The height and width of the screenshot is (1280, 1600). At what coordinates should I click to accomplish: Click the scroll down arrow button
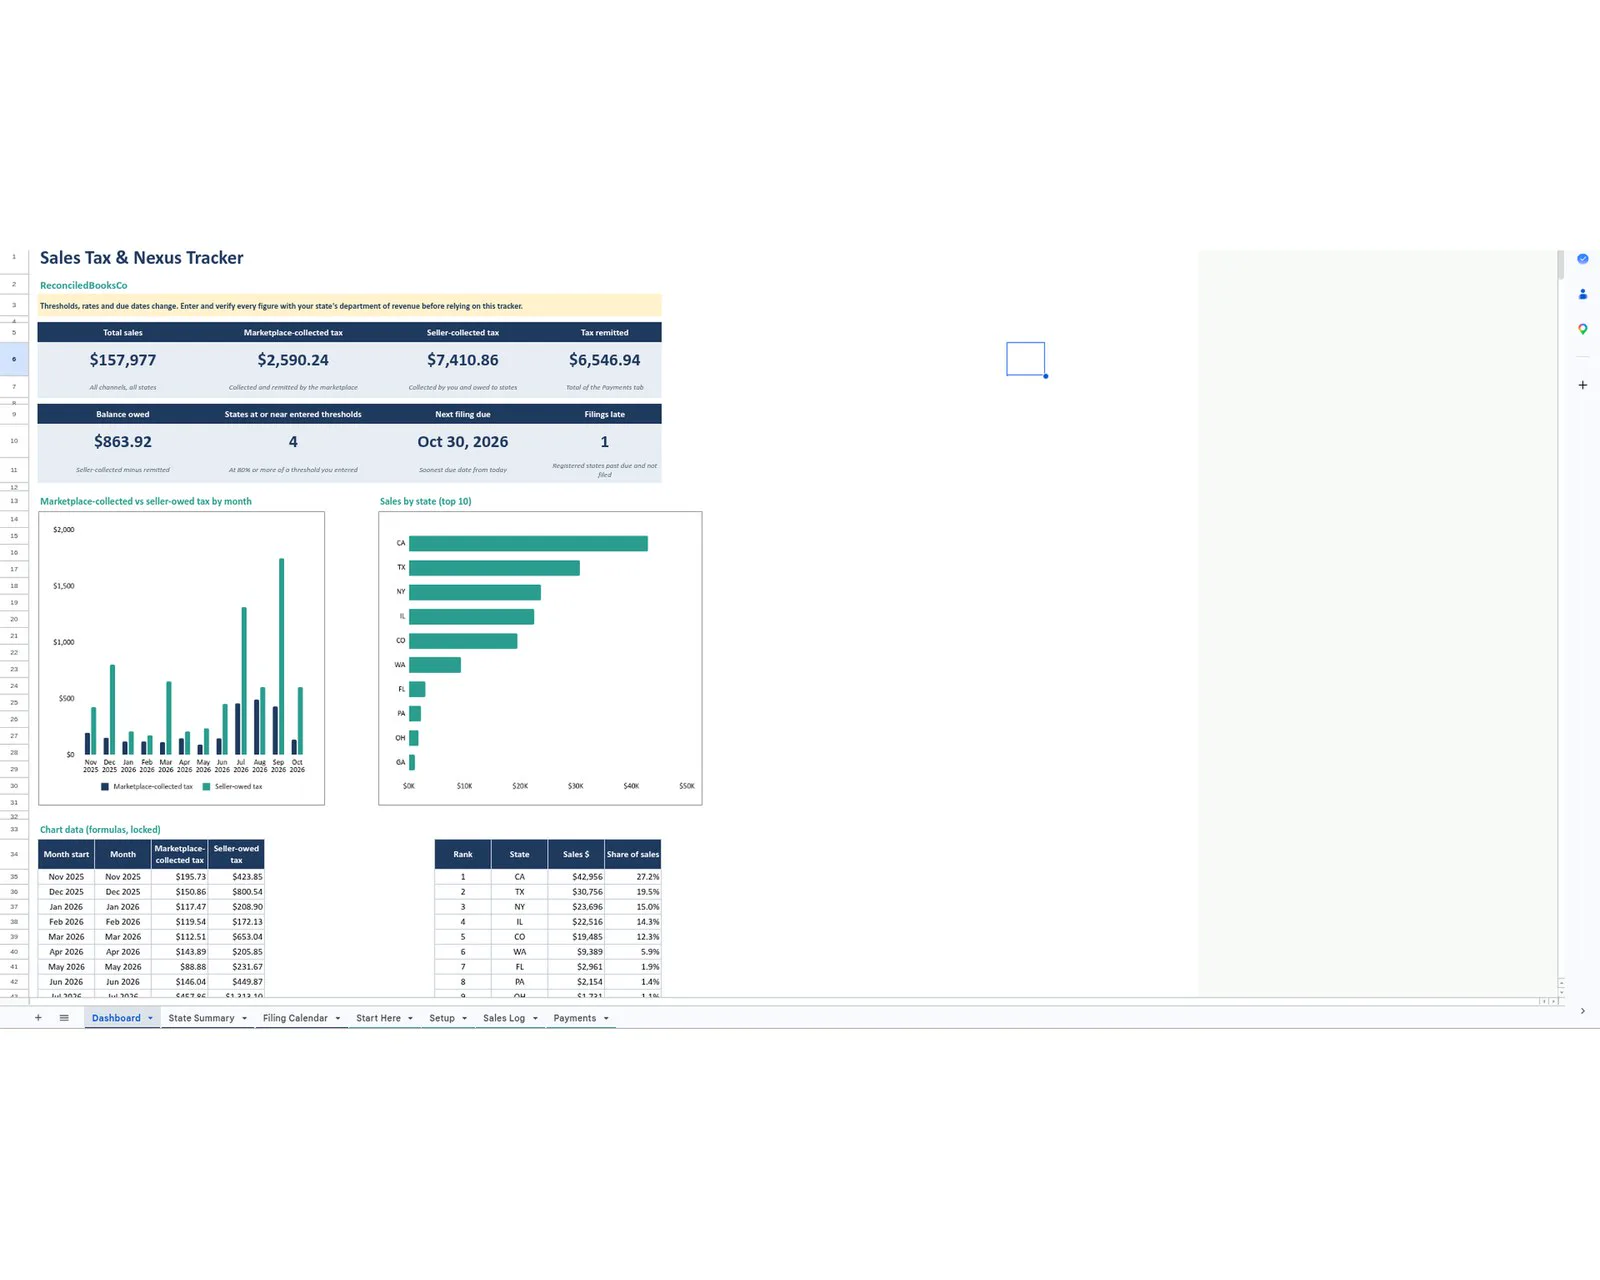tap(1561, 992)
